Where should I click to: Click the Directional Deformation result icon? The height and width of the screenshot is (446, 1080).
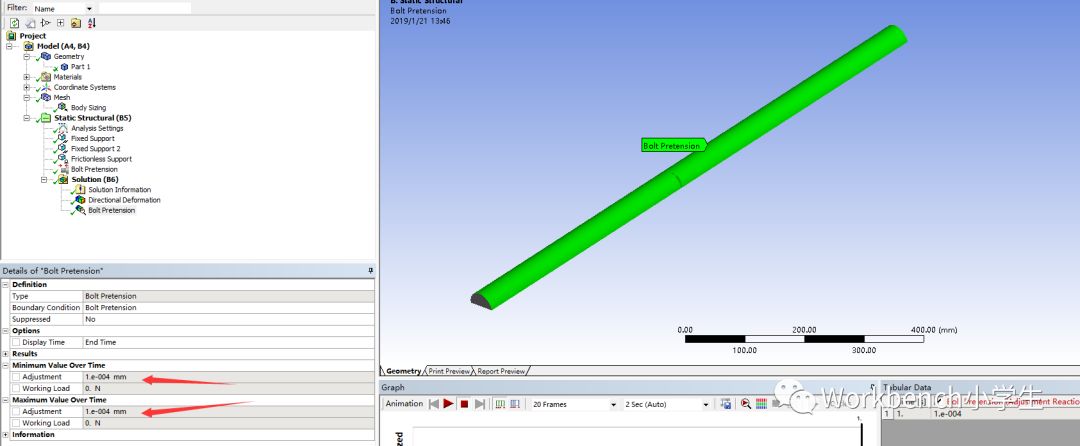(x=80, y=200)
